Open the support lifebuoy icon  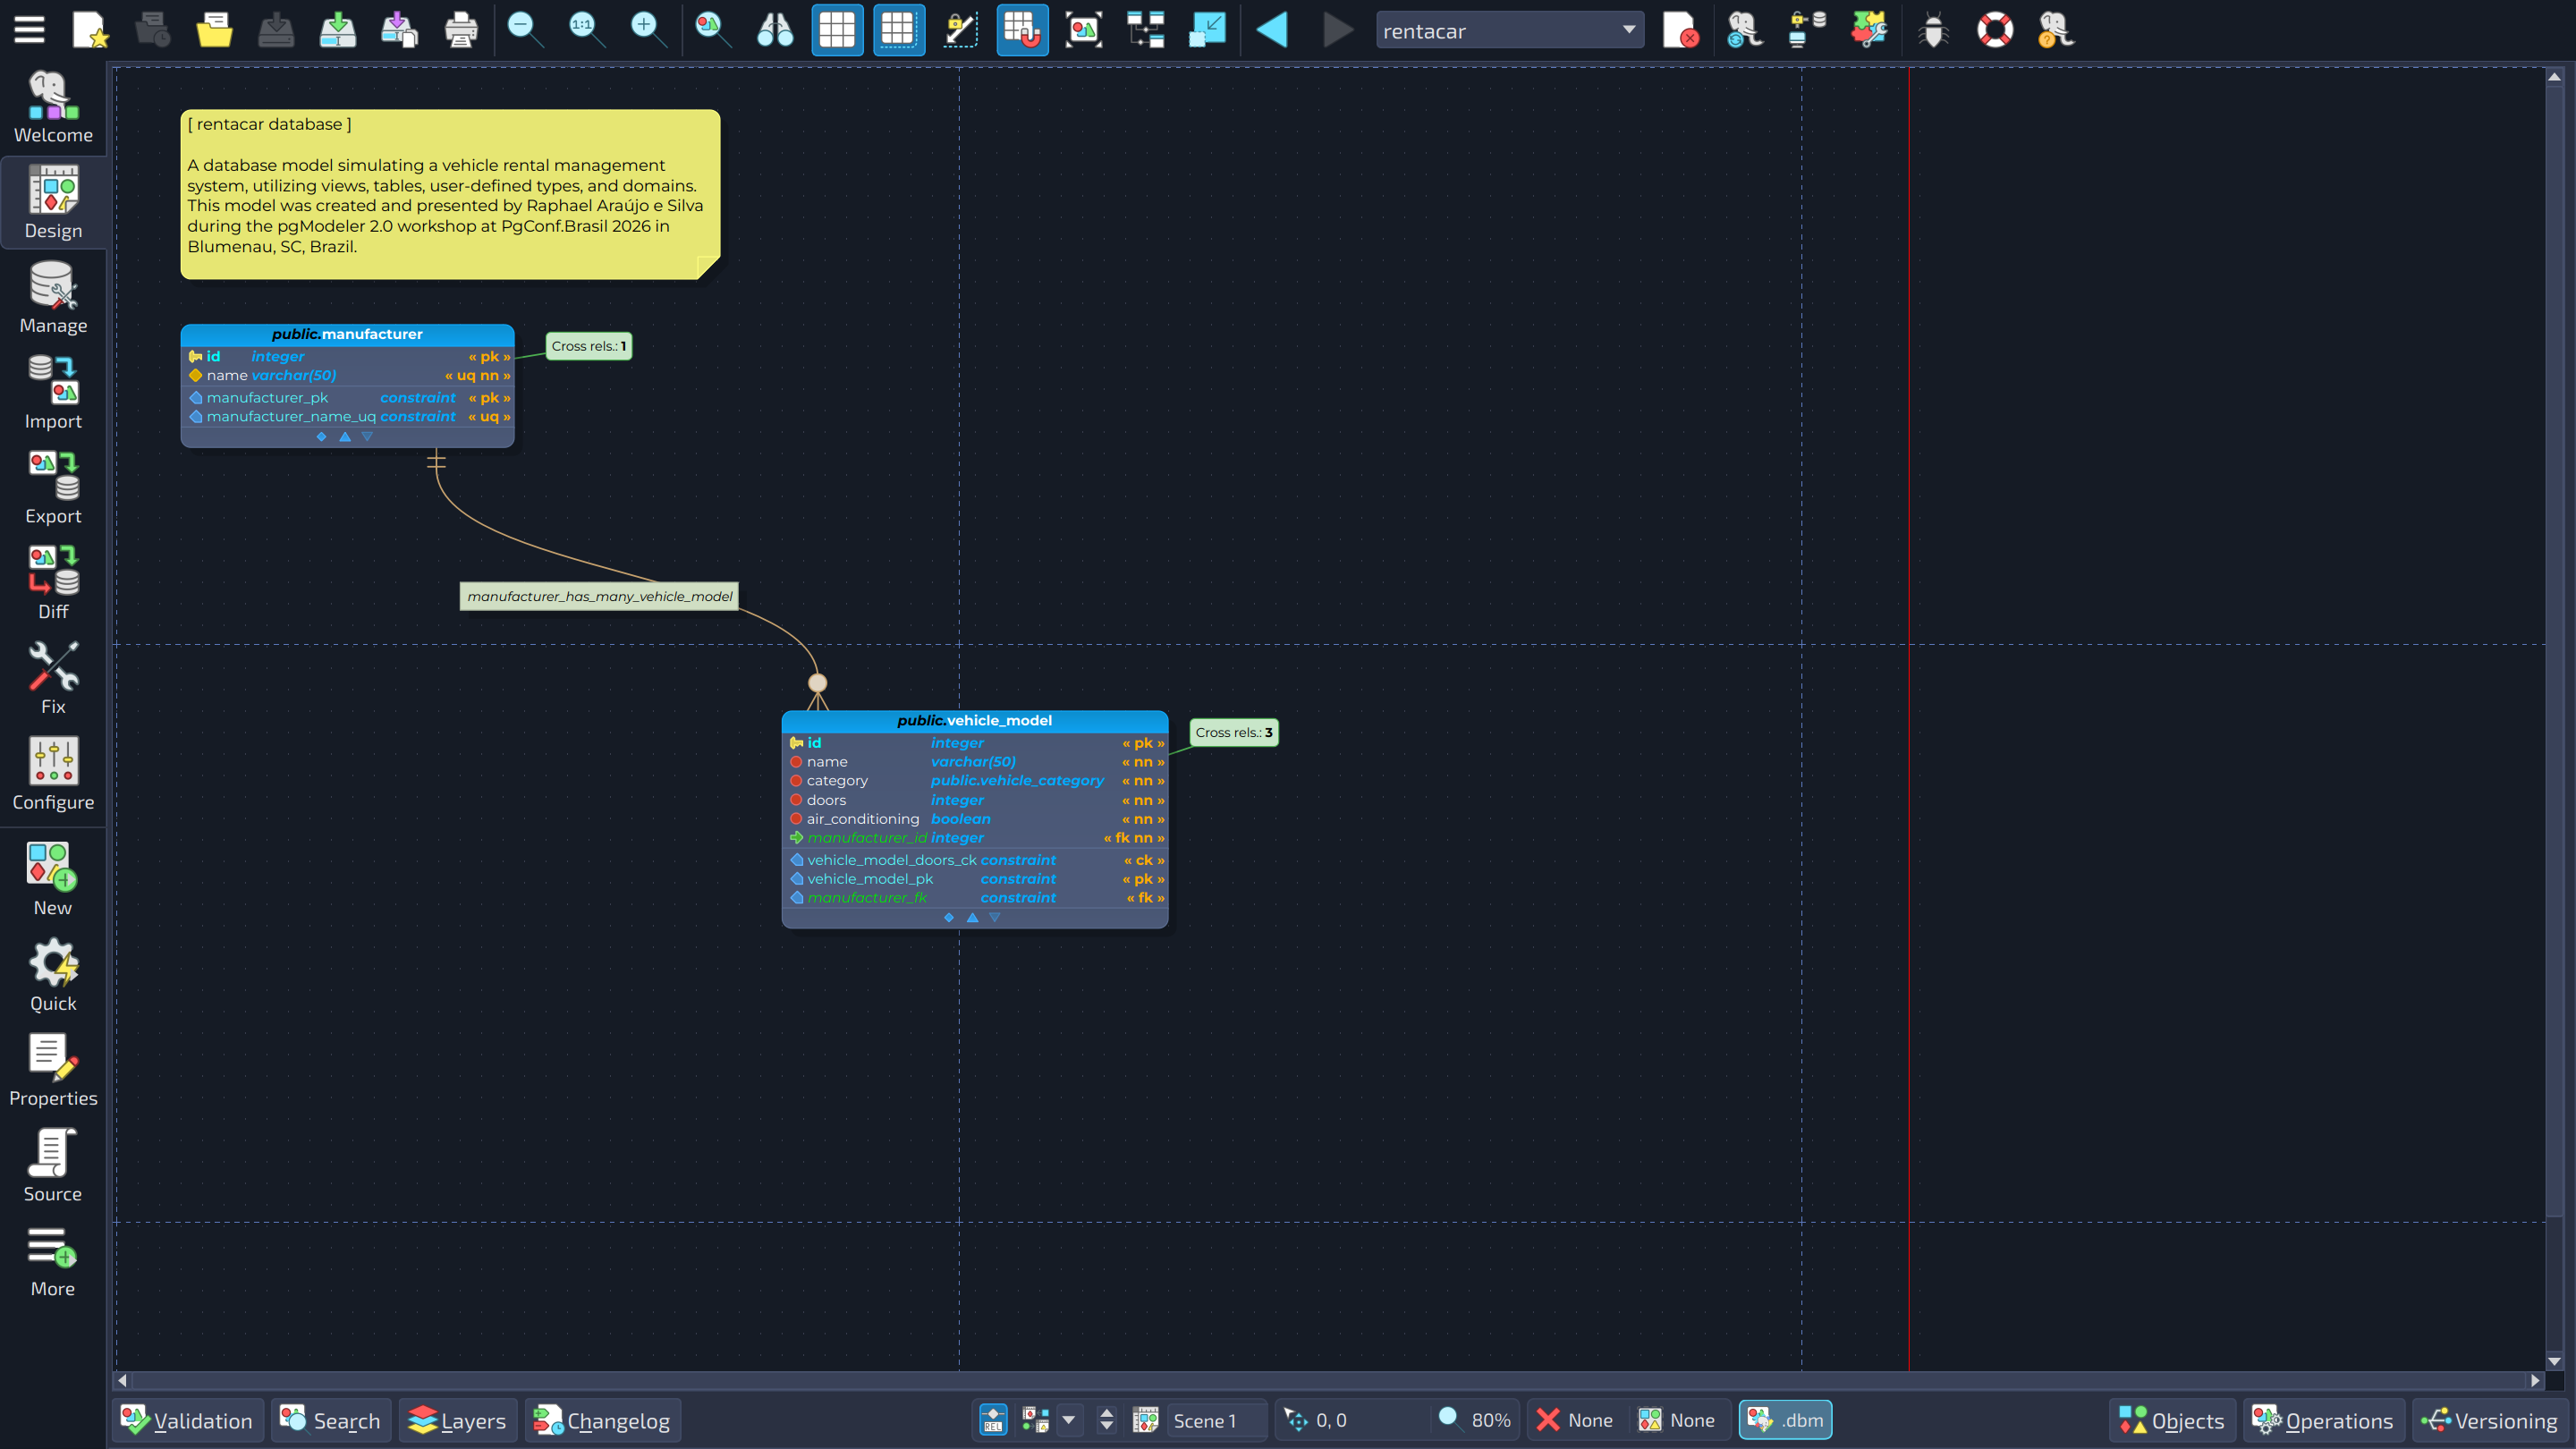point(1995,30)
